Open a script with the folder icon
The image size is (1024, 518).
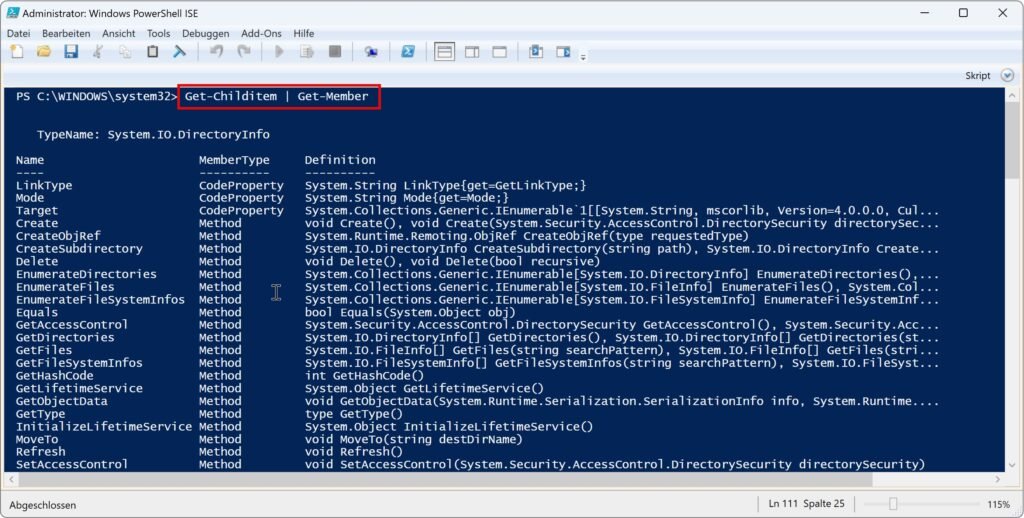[44, 52]
